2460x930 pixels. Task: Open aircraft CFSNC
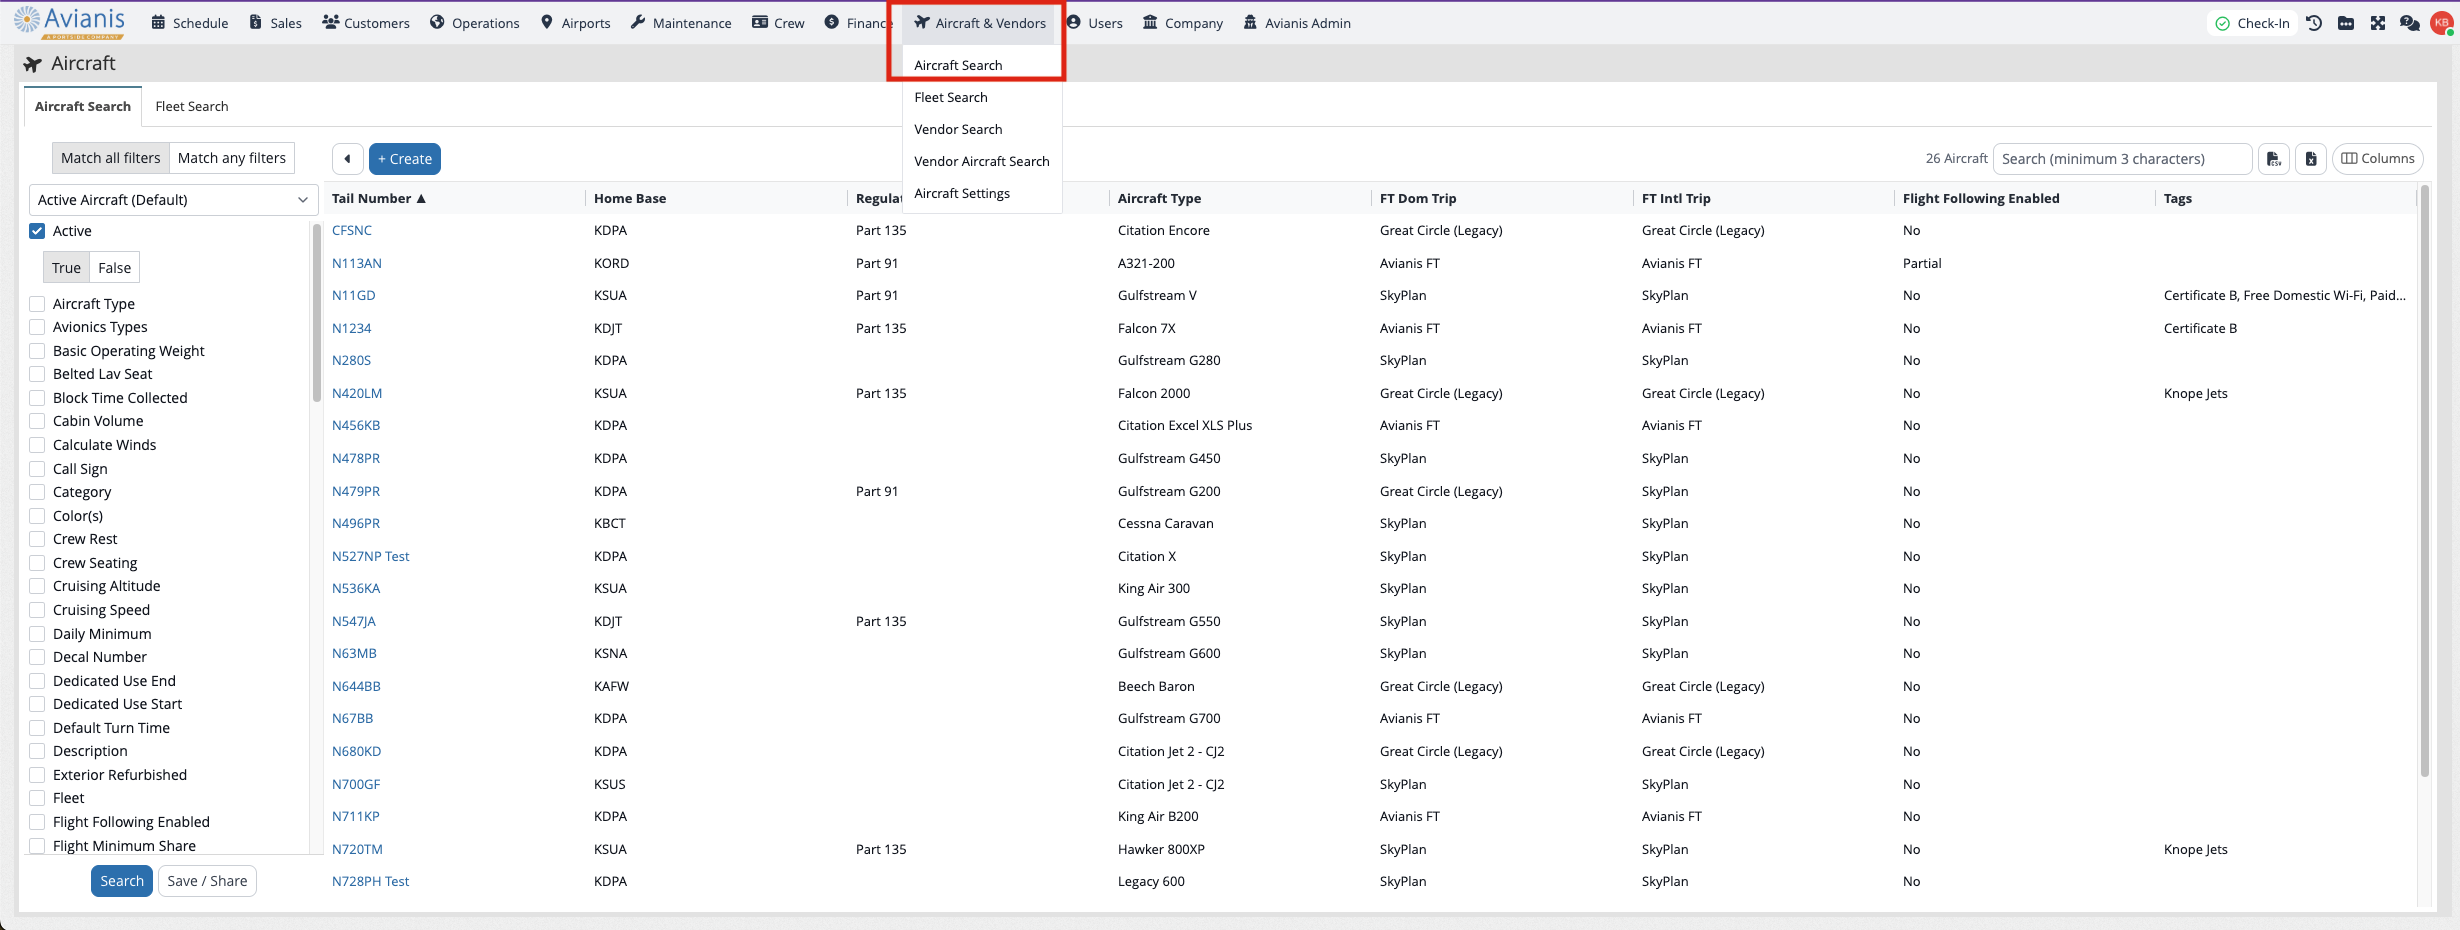point(352,230)
